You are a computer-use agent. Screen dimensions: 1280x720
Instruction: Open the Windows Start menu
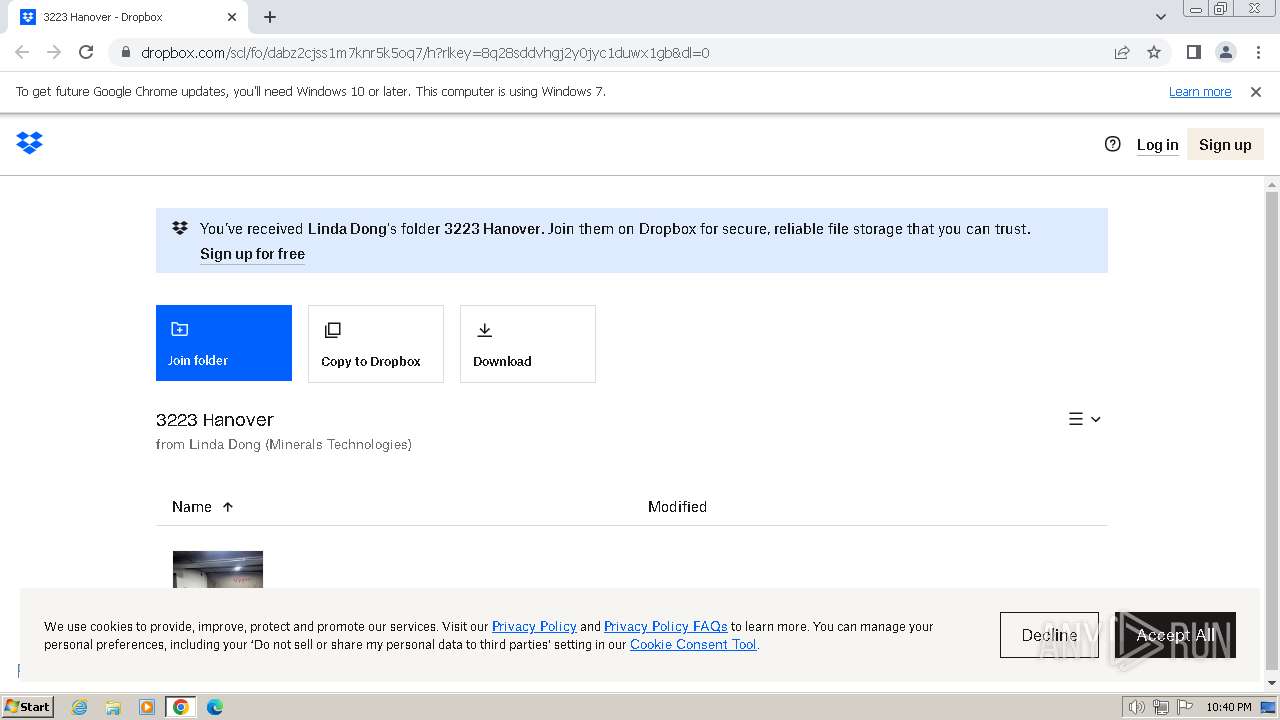pyautogui.click(x=28, y=706)
